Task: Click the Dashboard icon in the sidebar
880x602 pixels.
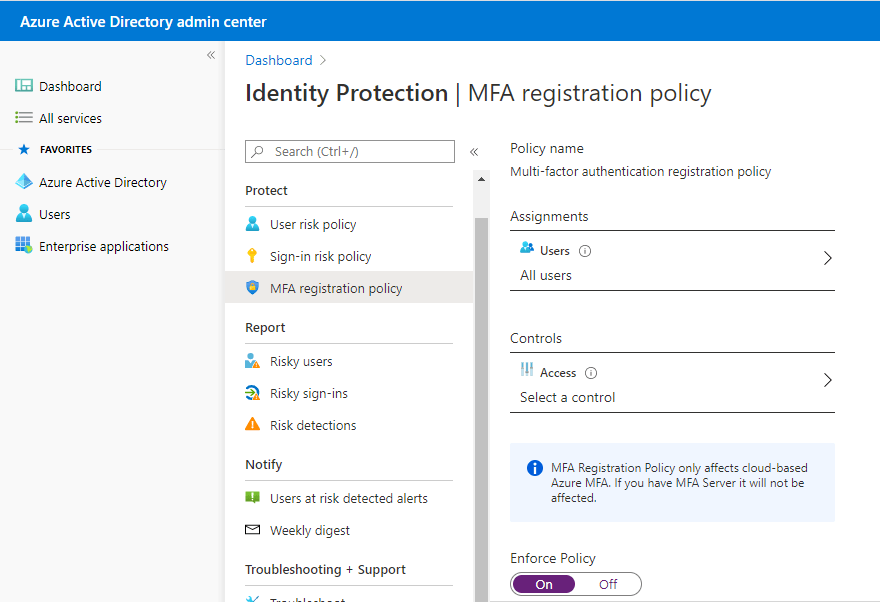Action: [x=24, y=85]
